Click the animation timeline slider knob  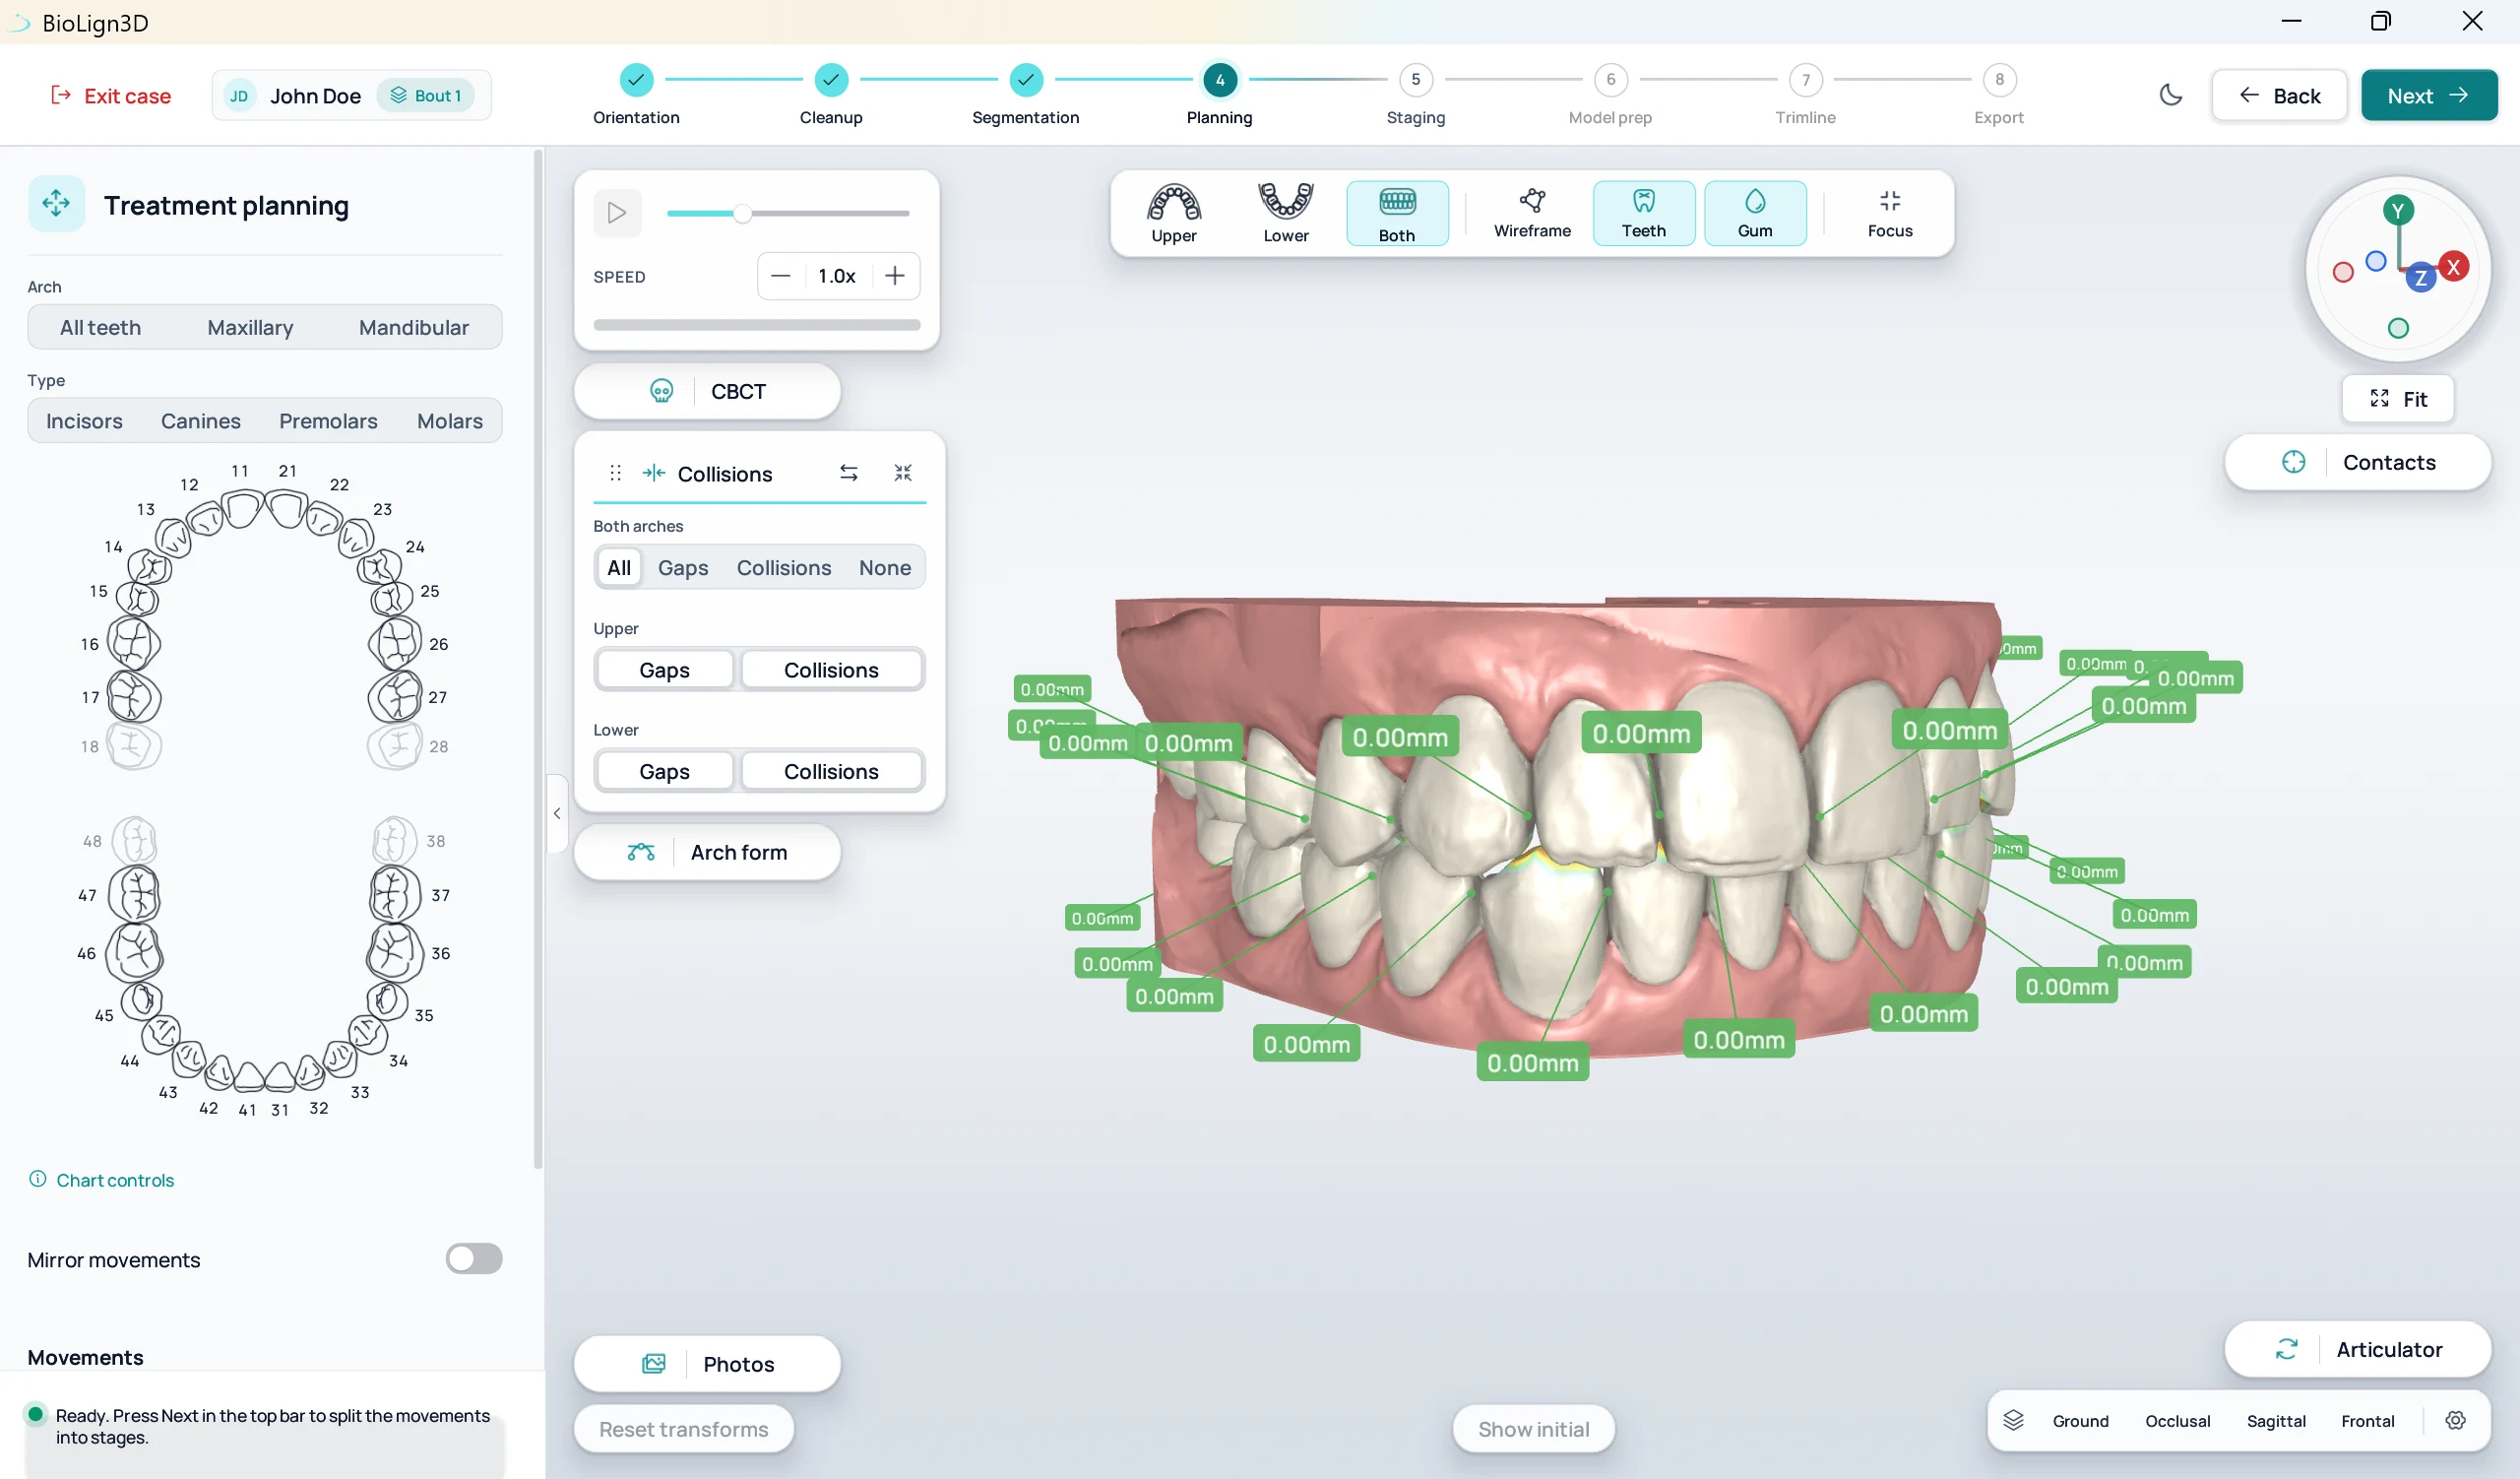click(x=742, y=213)
